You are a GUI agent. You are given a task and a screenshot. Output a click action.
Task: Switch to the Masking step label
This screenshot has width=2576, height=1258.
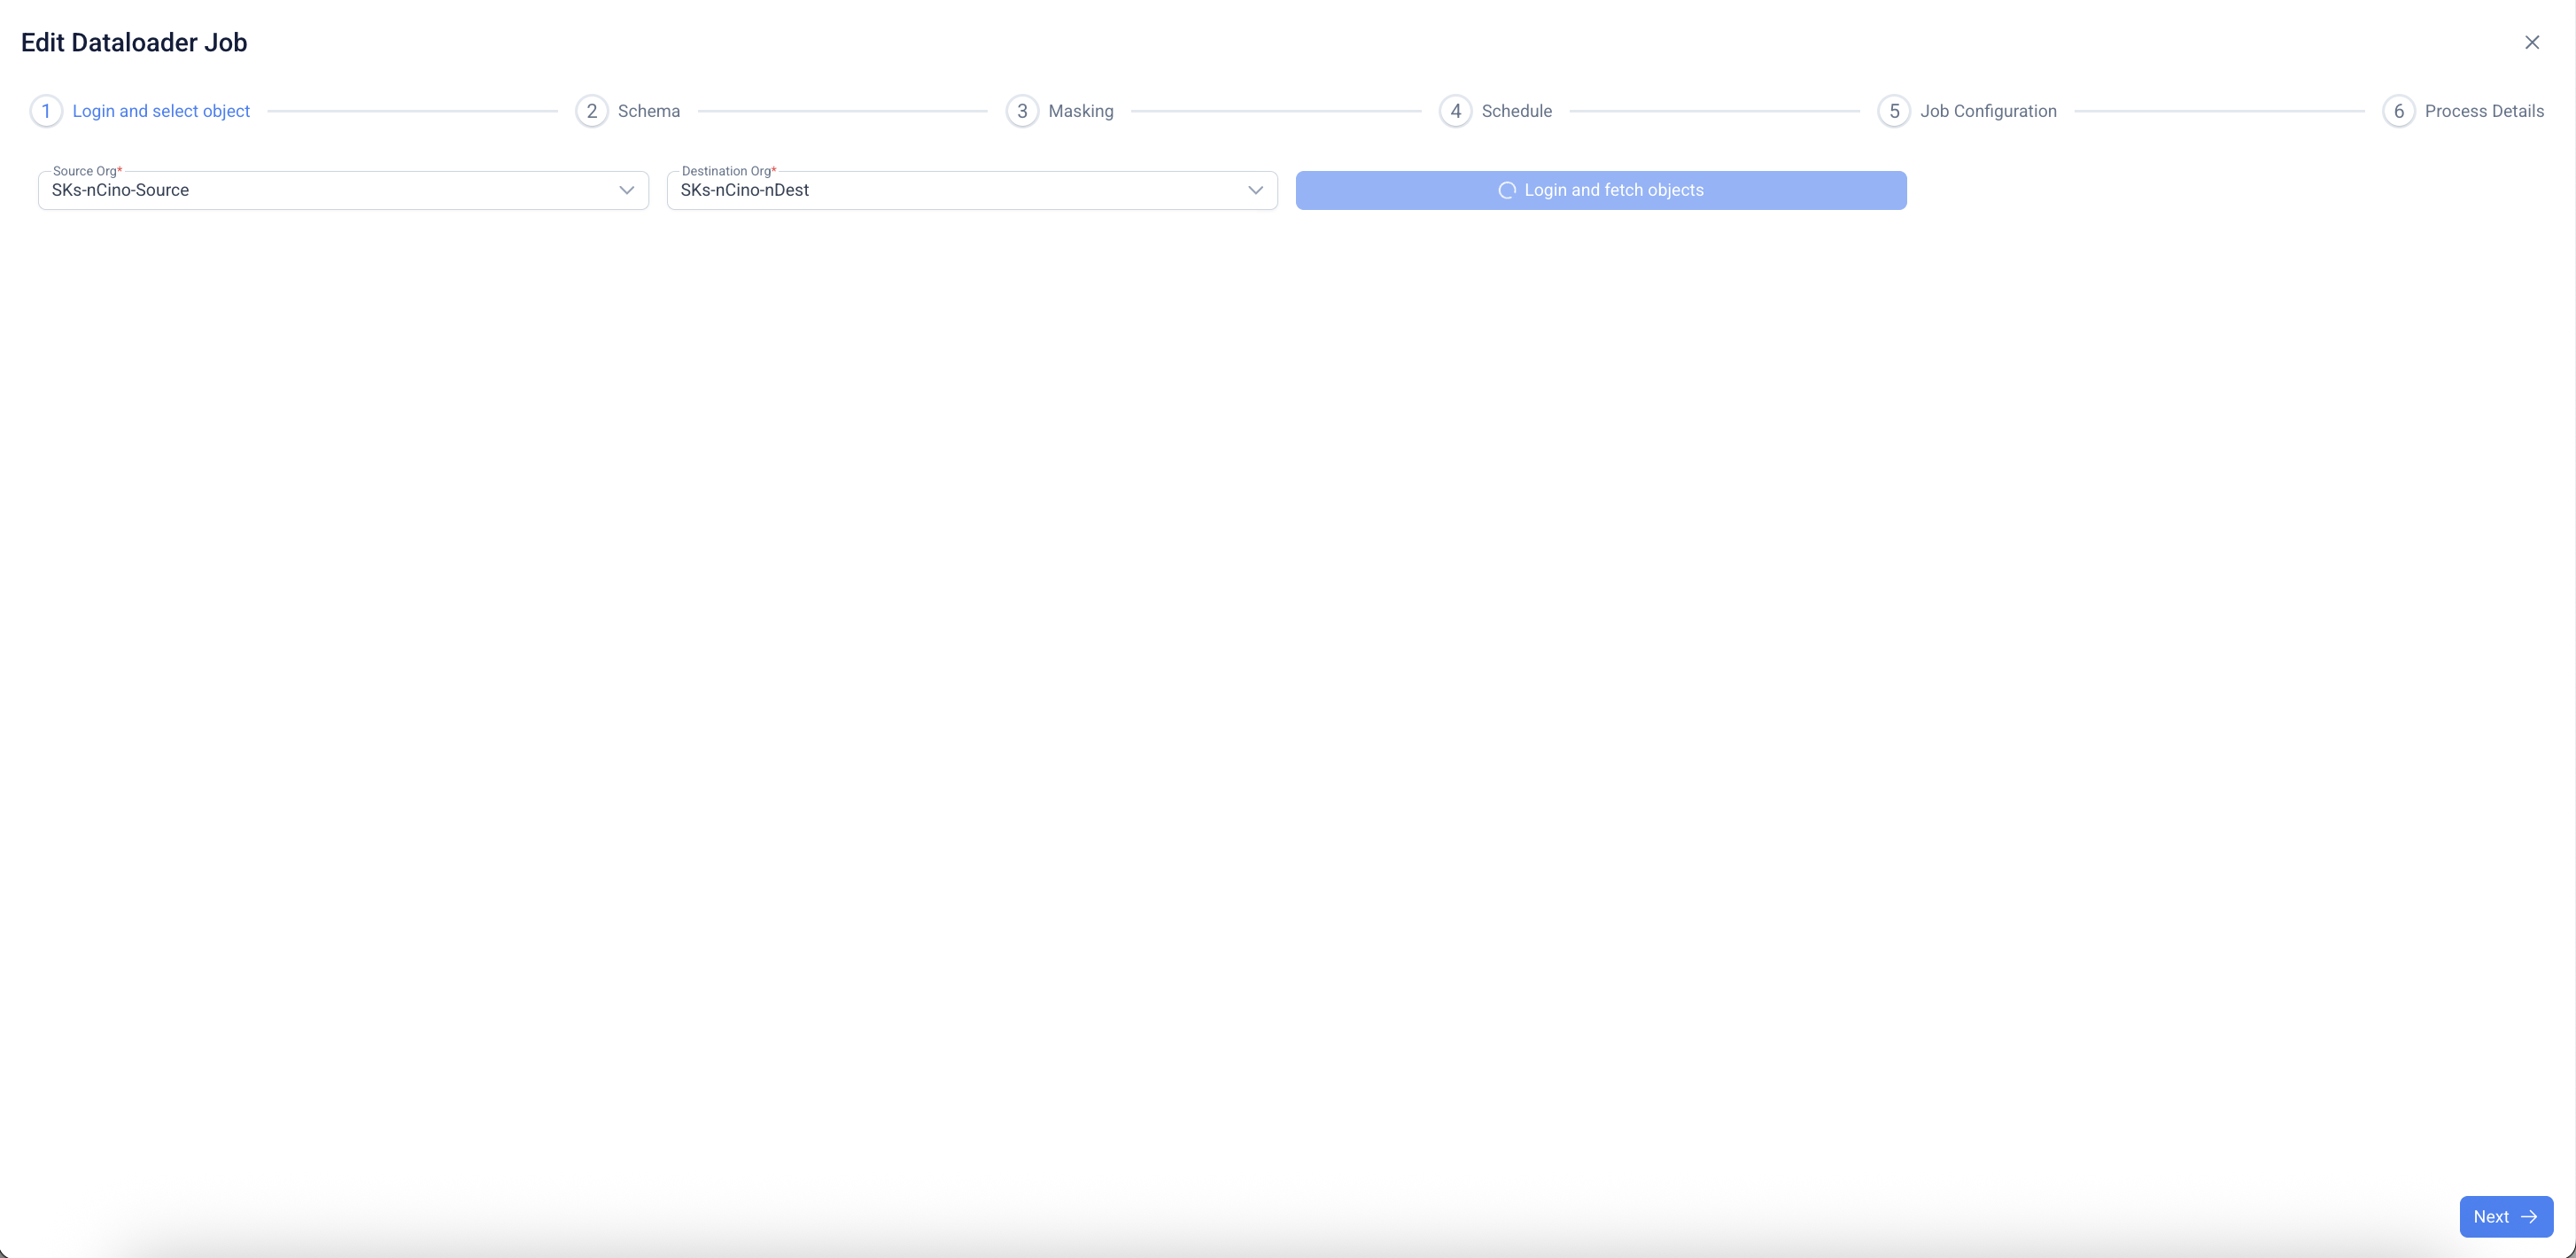point(1080,111)
